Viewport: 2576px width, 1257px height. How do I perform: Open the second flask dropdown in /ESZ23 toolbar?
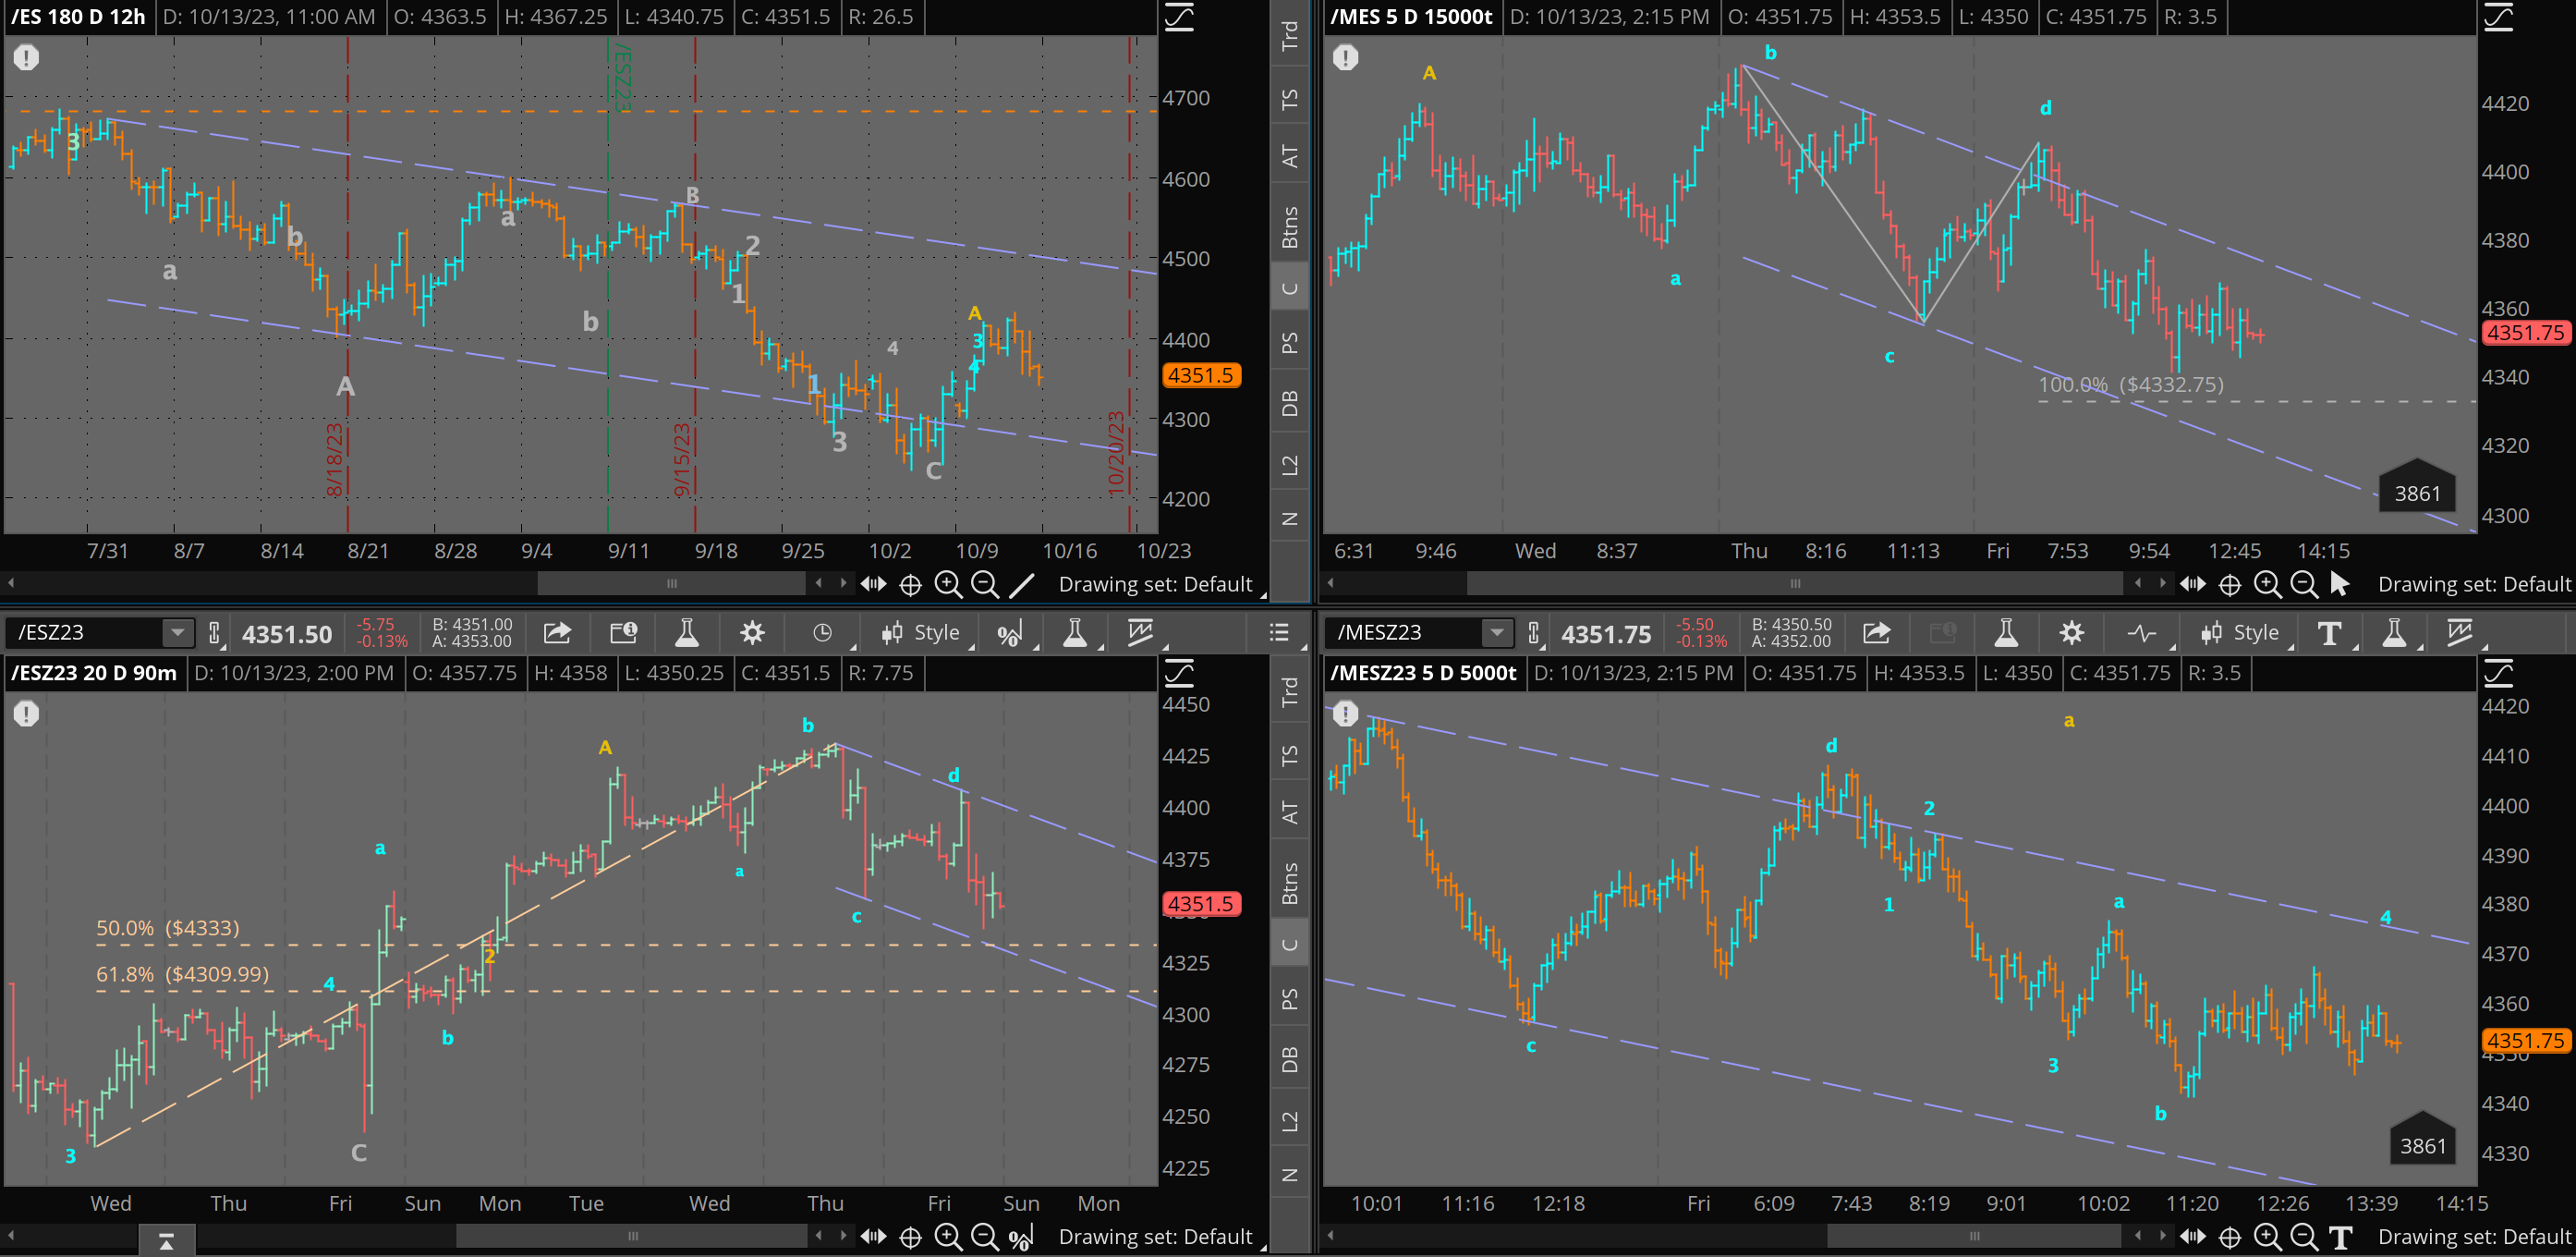click(1075, 633)
